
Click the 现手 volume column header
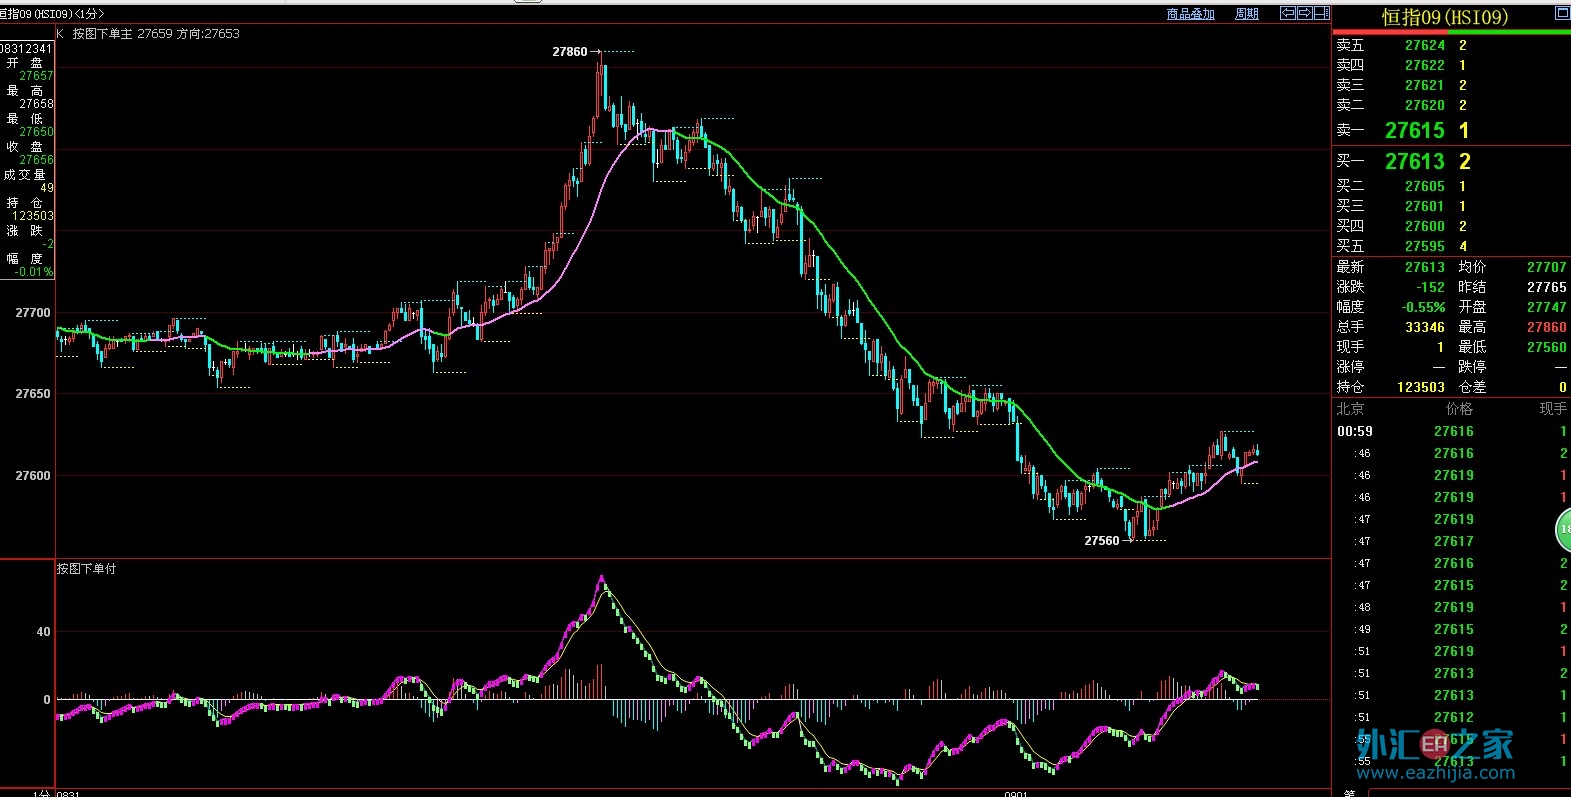pos(1553,408)
